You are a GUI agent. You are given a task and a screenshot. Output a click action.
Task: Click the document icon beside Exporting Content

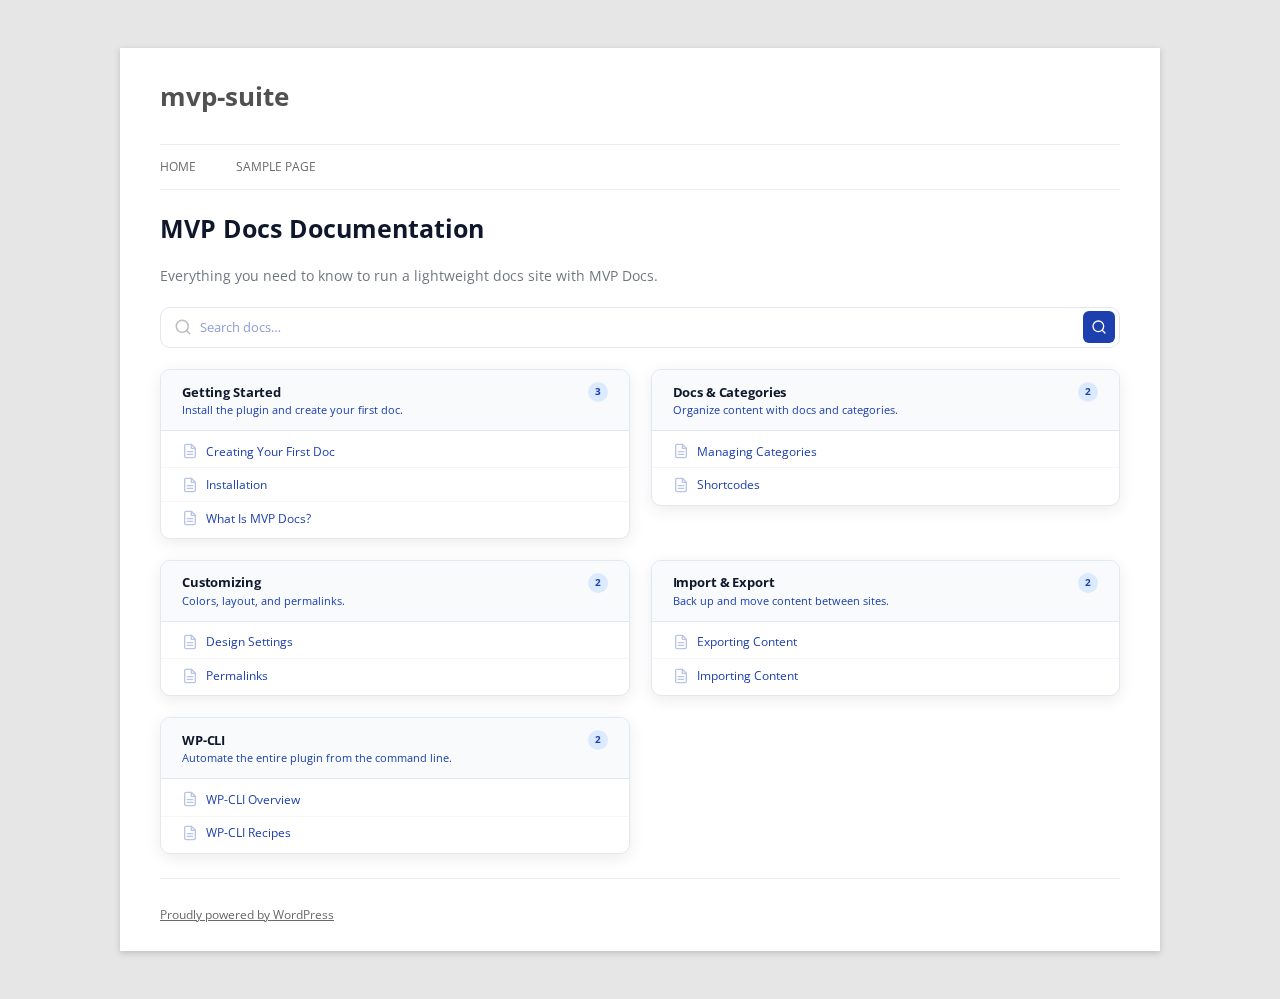681,642
